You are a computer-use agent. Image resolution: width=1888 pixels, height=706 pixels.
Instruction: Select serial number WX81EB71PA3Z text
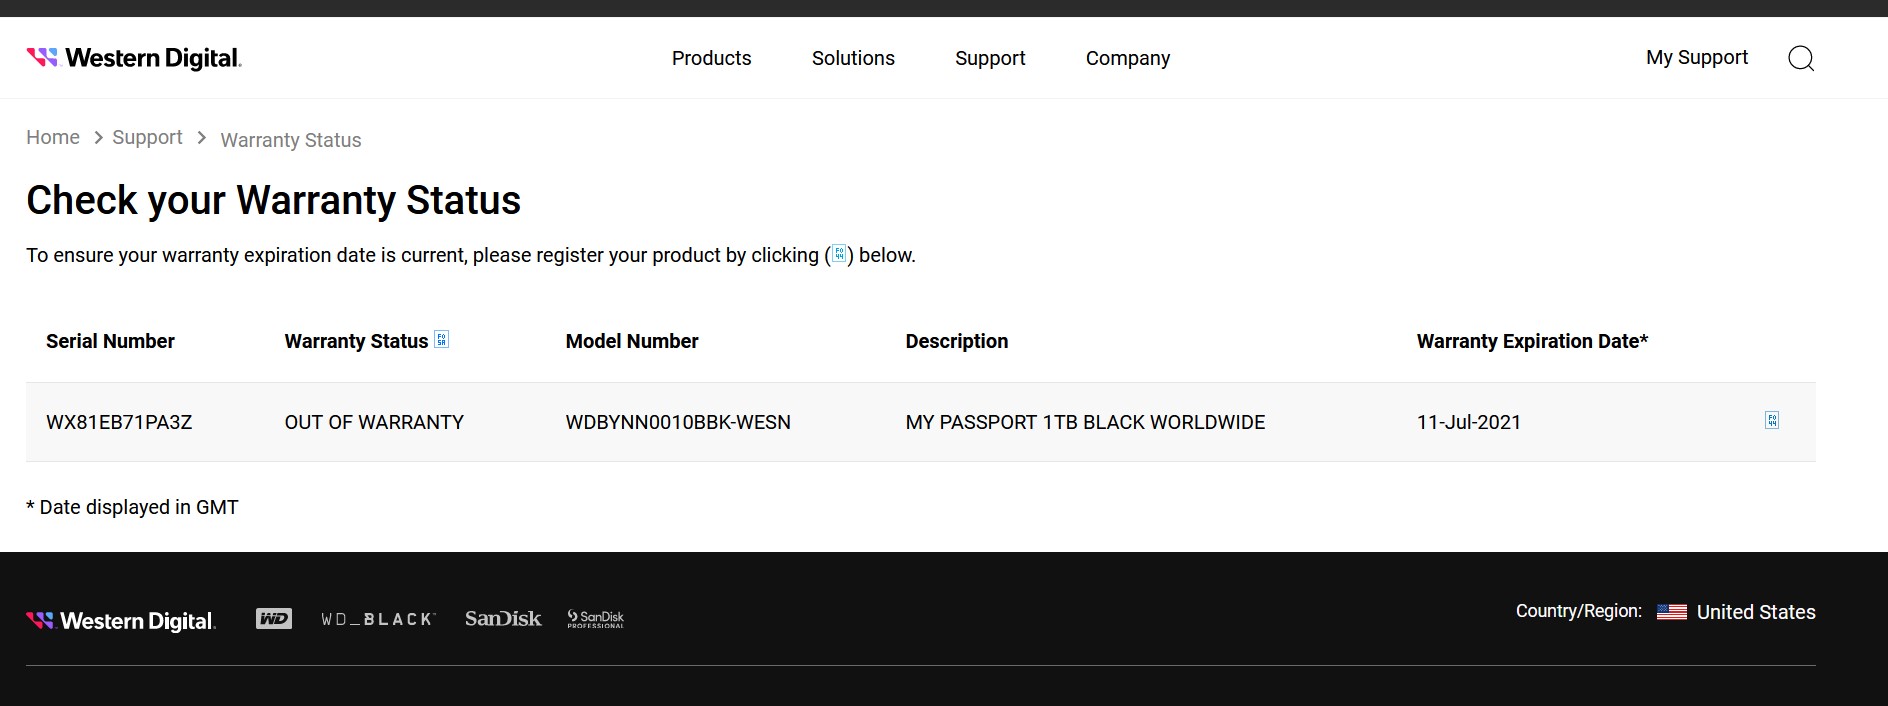coord(119,422)
